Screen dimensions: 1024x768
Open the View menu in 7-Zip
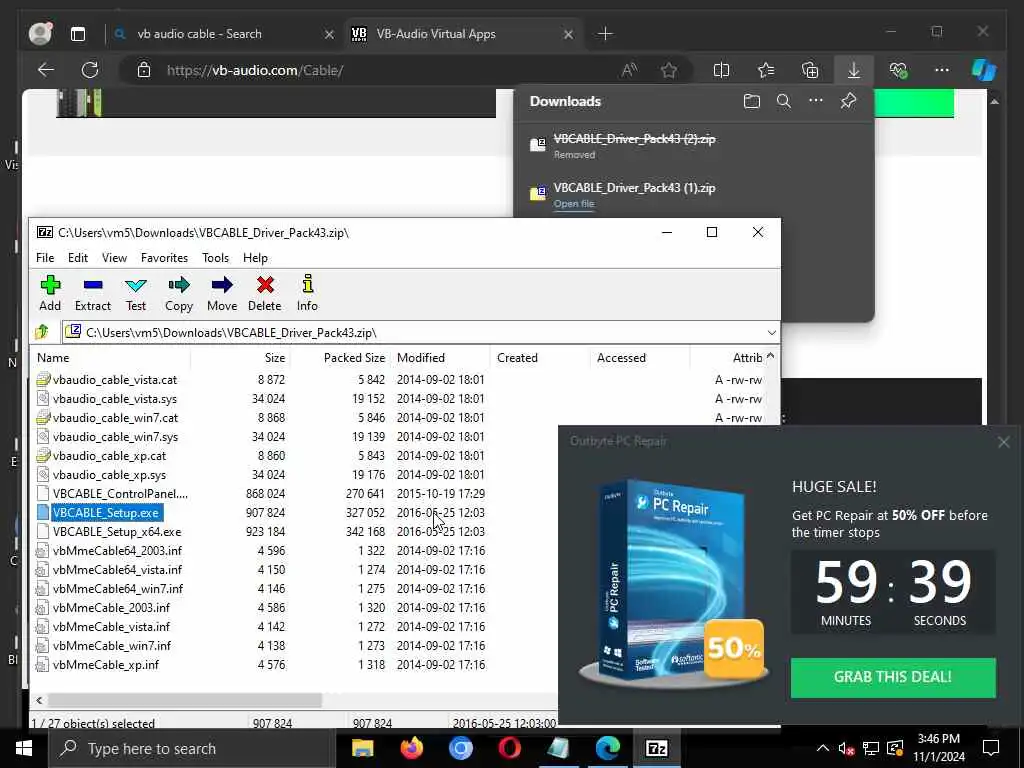[x=114, y=258]
